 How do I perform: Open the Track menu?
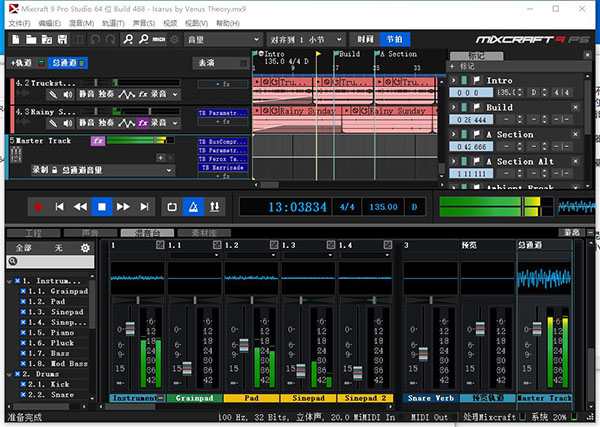click(113, 23)
